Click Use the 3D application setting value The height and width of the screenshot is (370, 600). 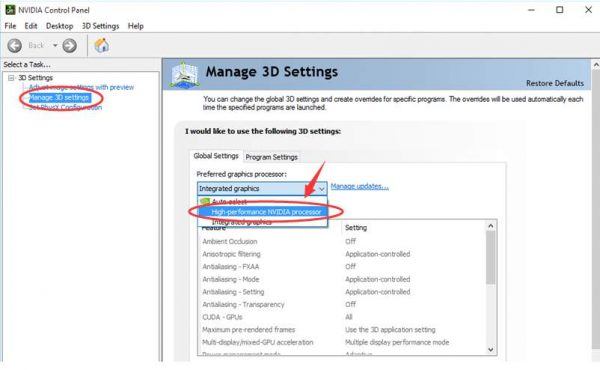tap(390, 329)
